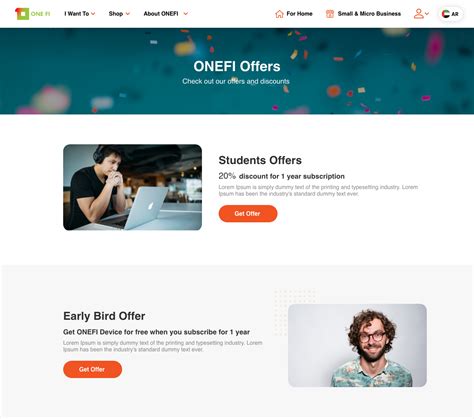Click the shop icon beside Small & Micro Business
The width and height of the screenshot is (474, 419).
click(330, 14)
